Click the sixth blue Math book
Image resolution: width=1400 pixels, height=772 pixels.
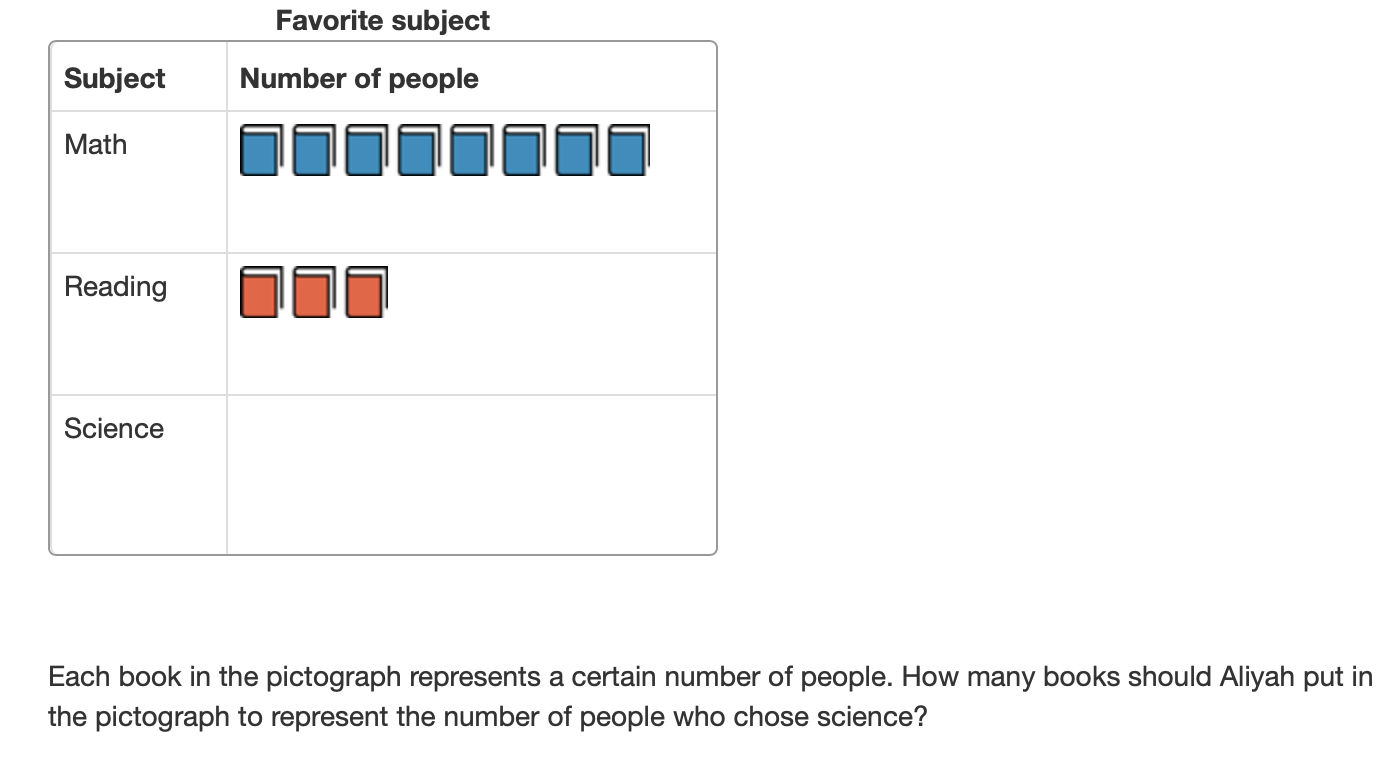[x=522, y=151]
